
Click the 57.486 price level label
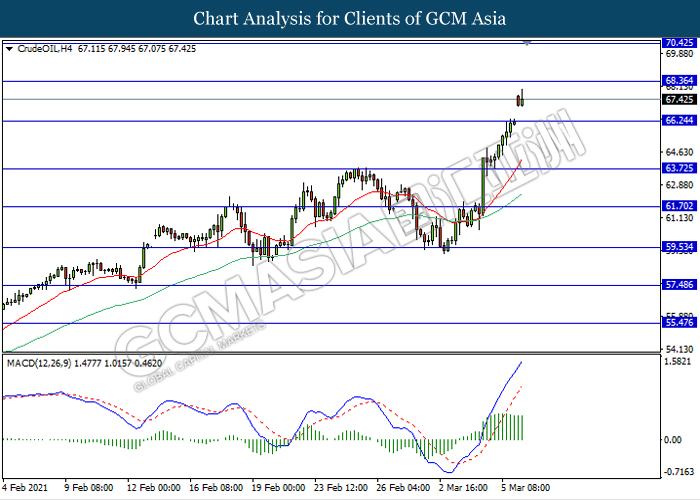coord(679,285)
